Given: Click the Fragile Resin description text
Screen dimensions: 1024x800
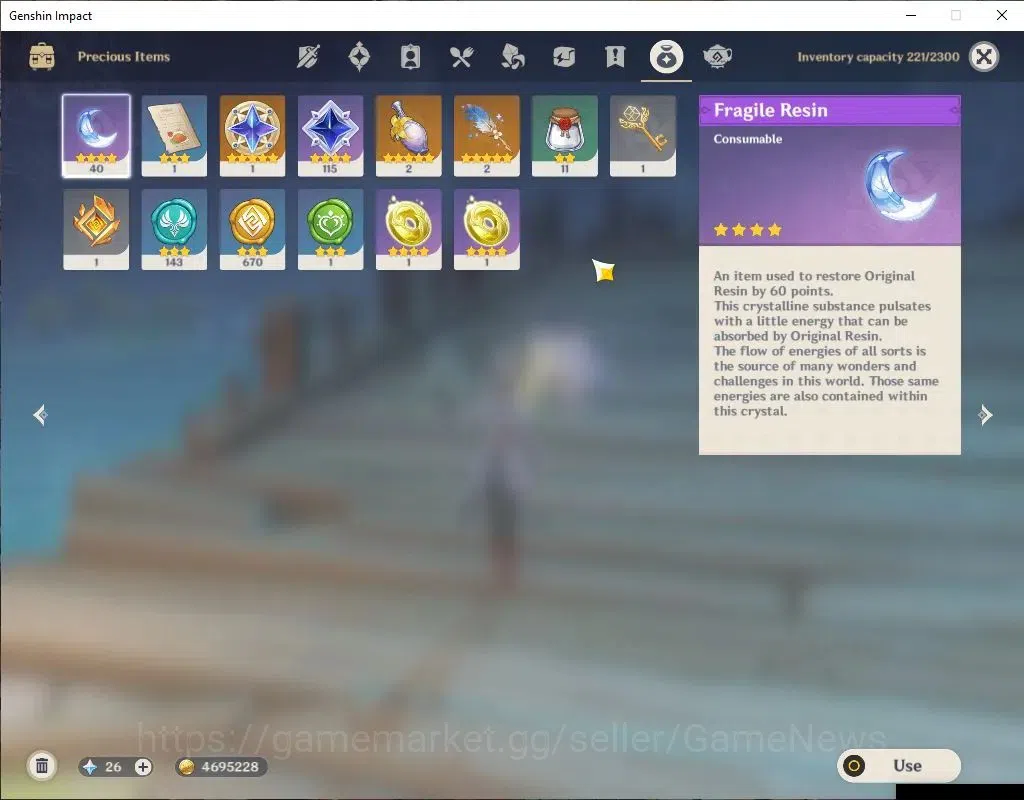Looking at the screenshot, I should point(826,344).
